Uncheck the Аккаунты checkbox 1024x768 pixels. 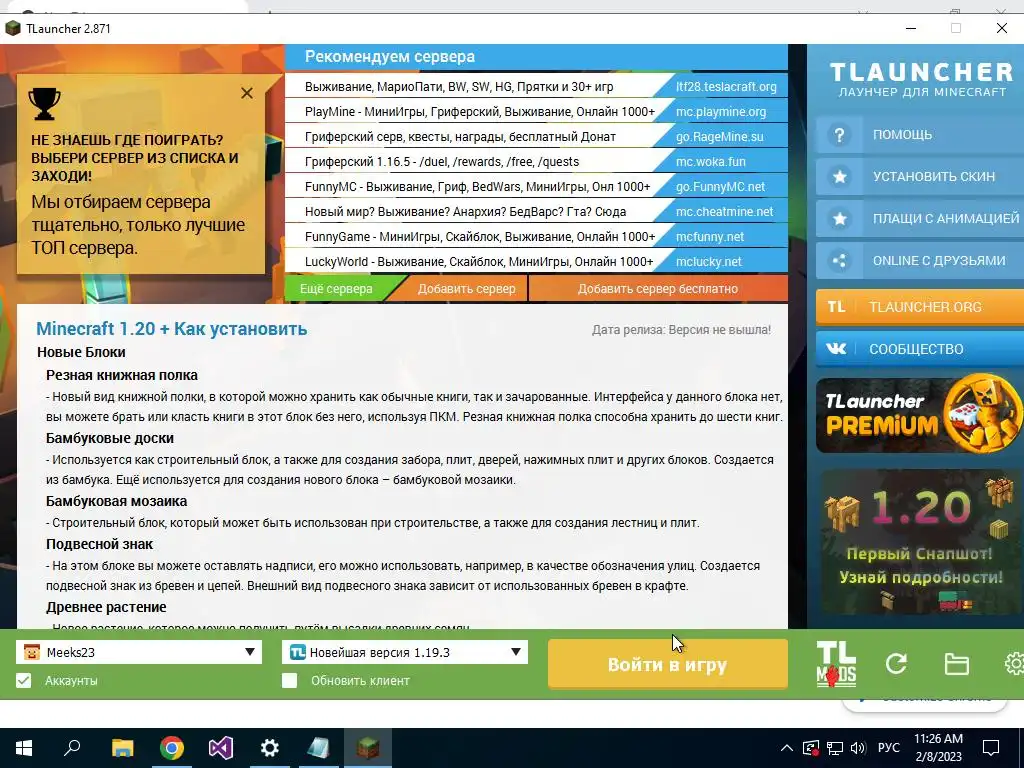24,680
